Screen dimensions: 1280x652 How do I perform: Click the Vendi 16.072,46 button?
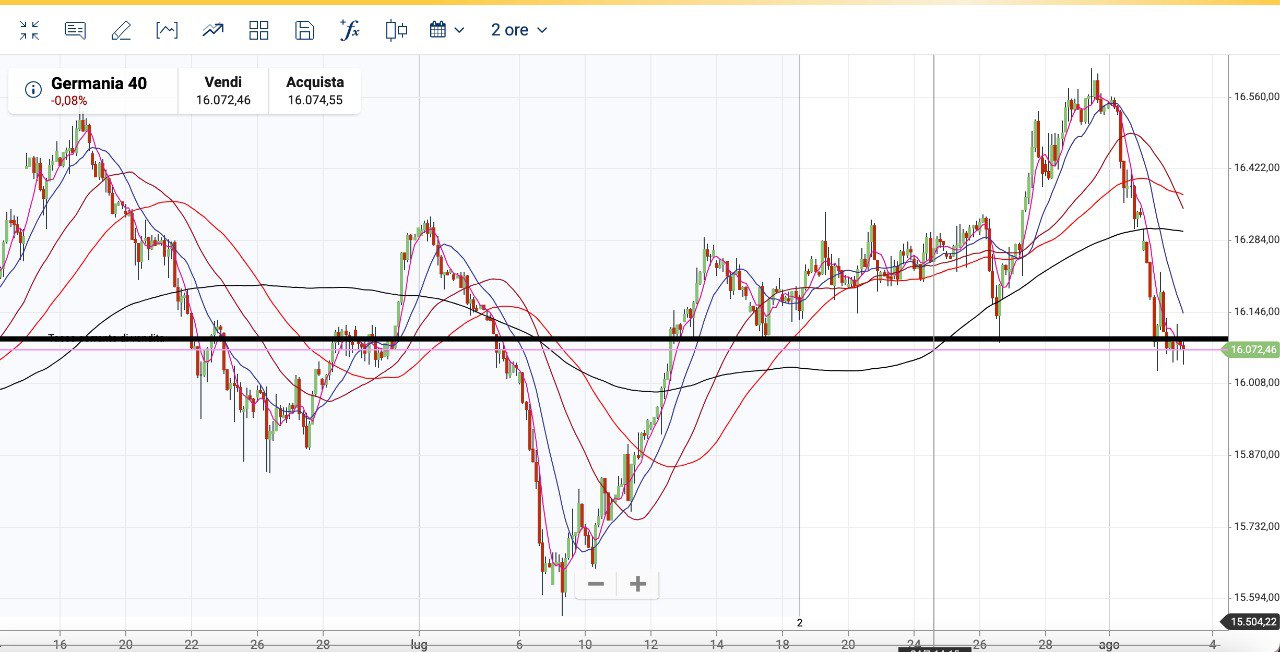click(223, 91)
